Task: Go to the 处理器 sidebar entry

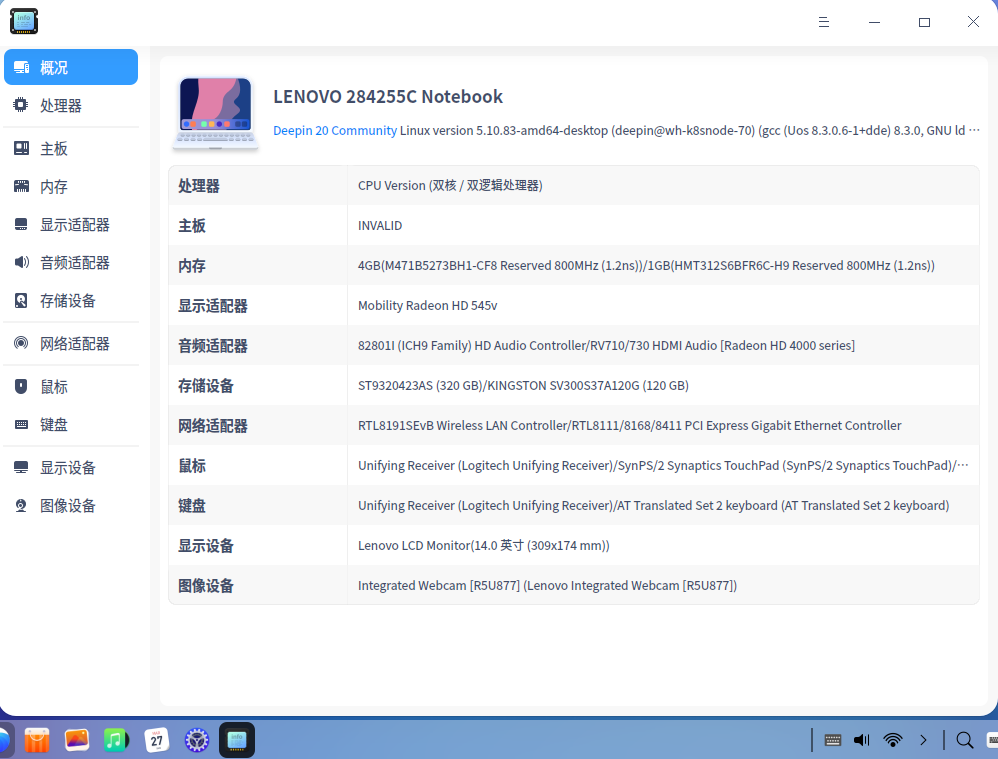Action: click(71, 105)
